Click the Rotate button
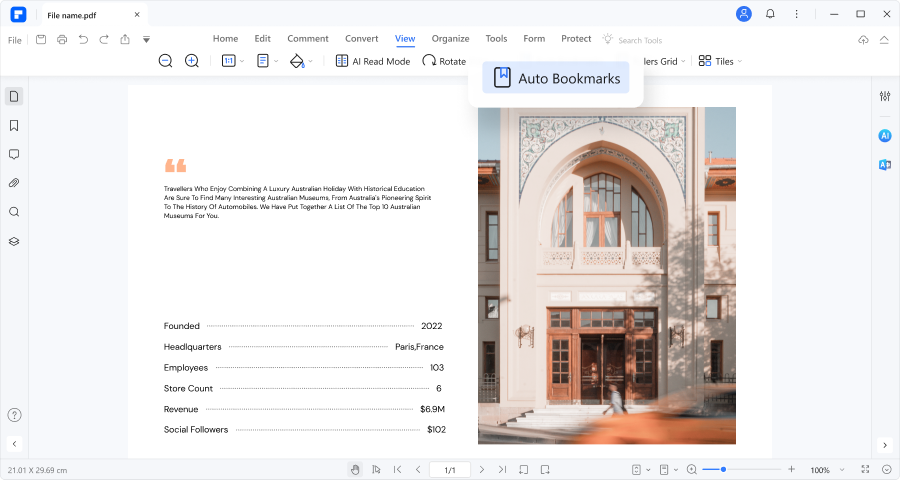 click(x=444, y=61)
